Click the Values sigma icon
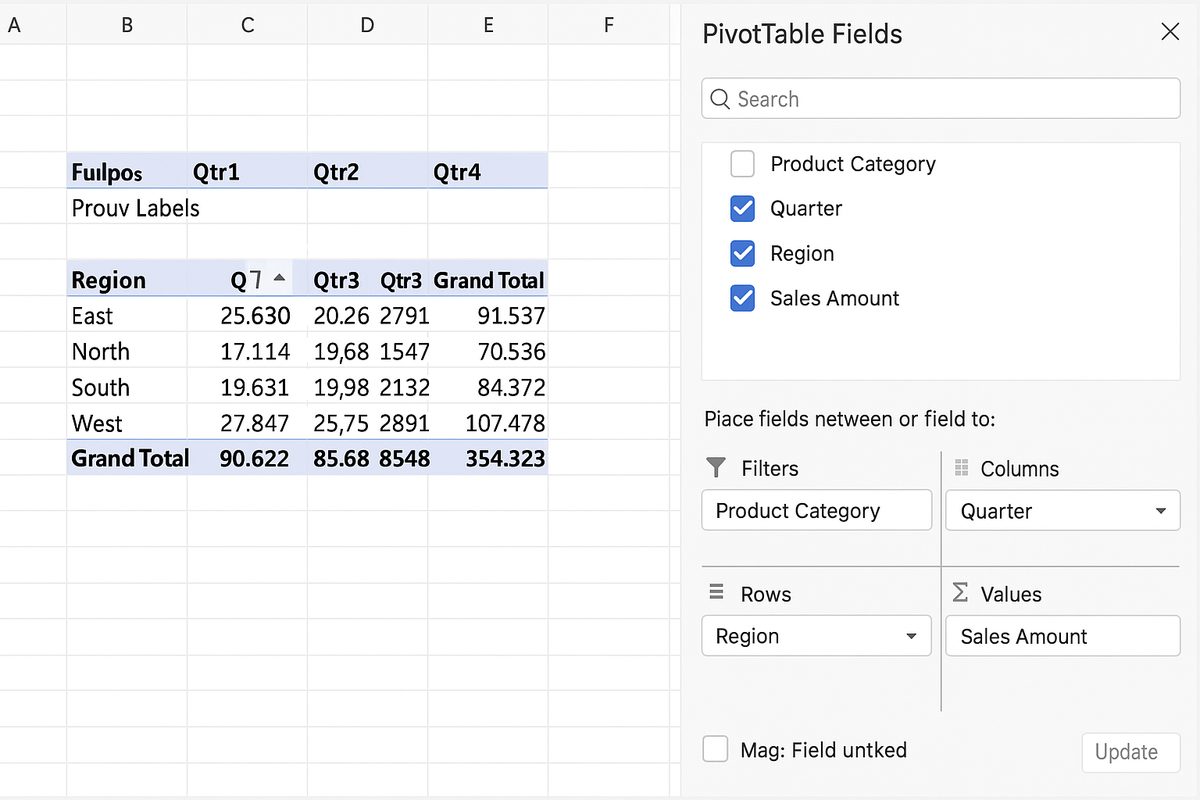 tap(960, 593)
